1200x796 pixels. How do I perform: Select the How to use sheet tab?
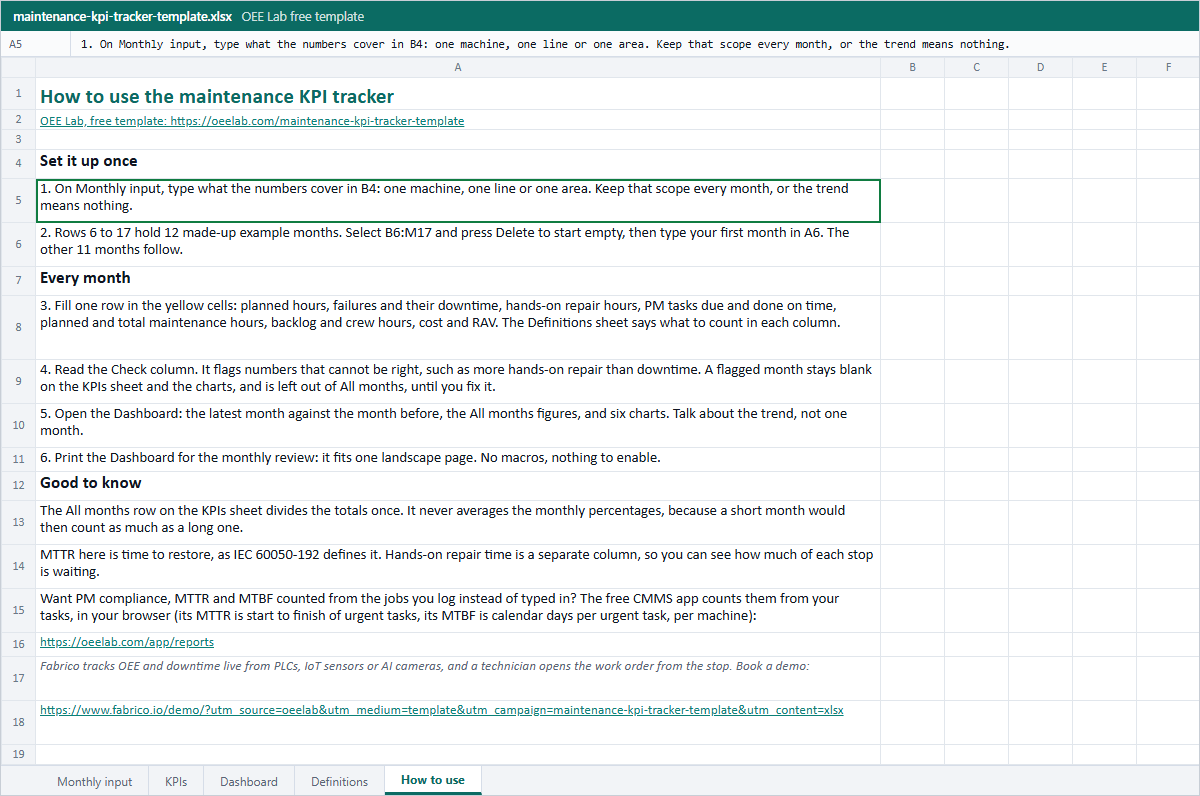[x=433, y=780]
